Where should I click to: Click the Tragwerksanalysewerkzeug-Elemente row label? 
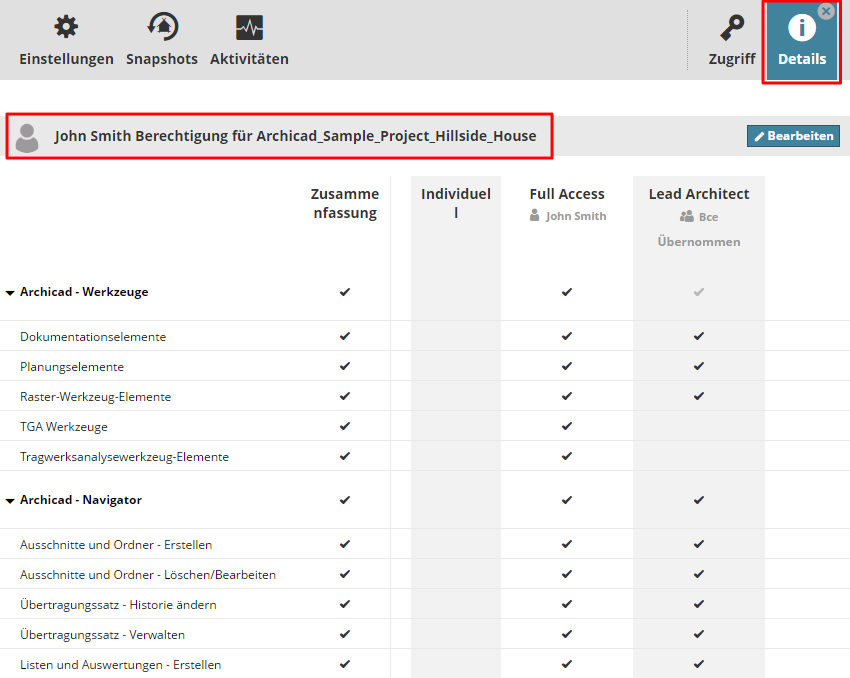124,457
